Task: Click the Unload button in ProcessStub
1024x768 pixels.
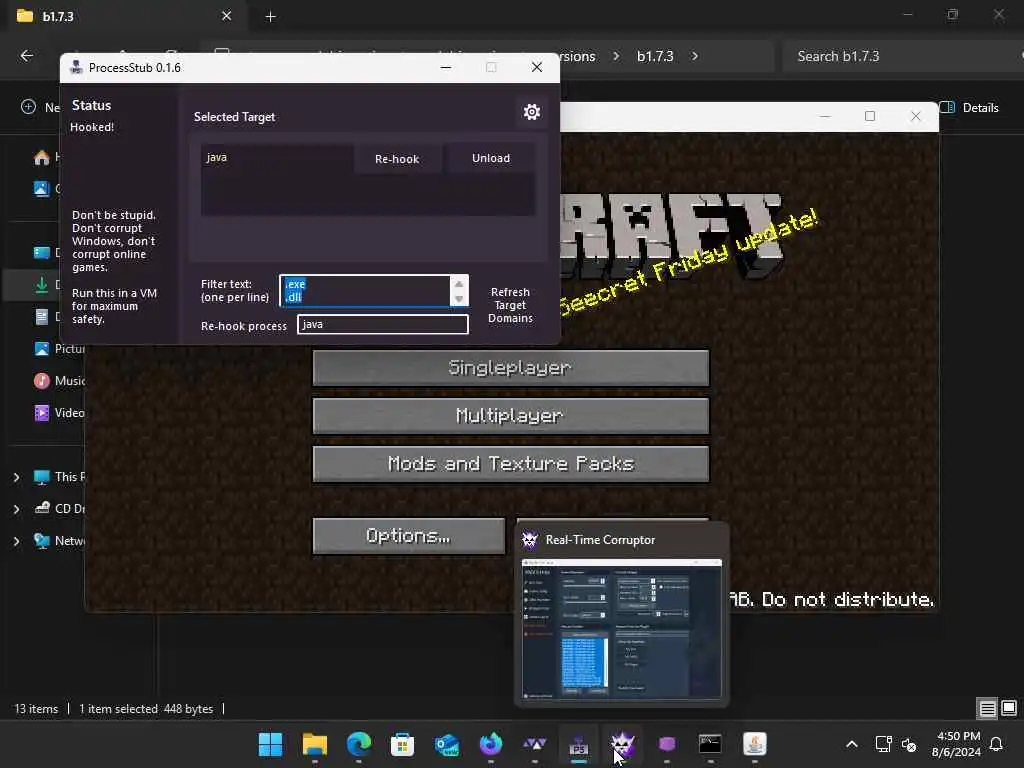Action: [490, 158]
